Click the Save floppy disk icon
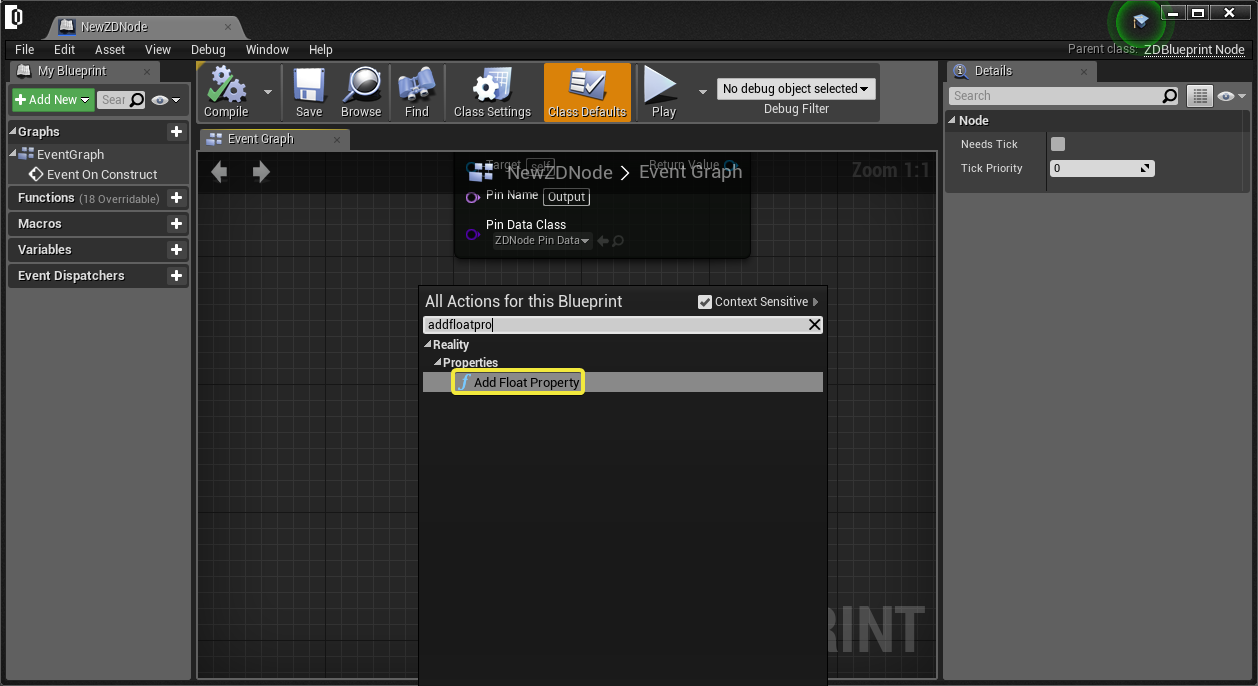The height and width of the screenshot is (686, 1258). coord(309,86)
